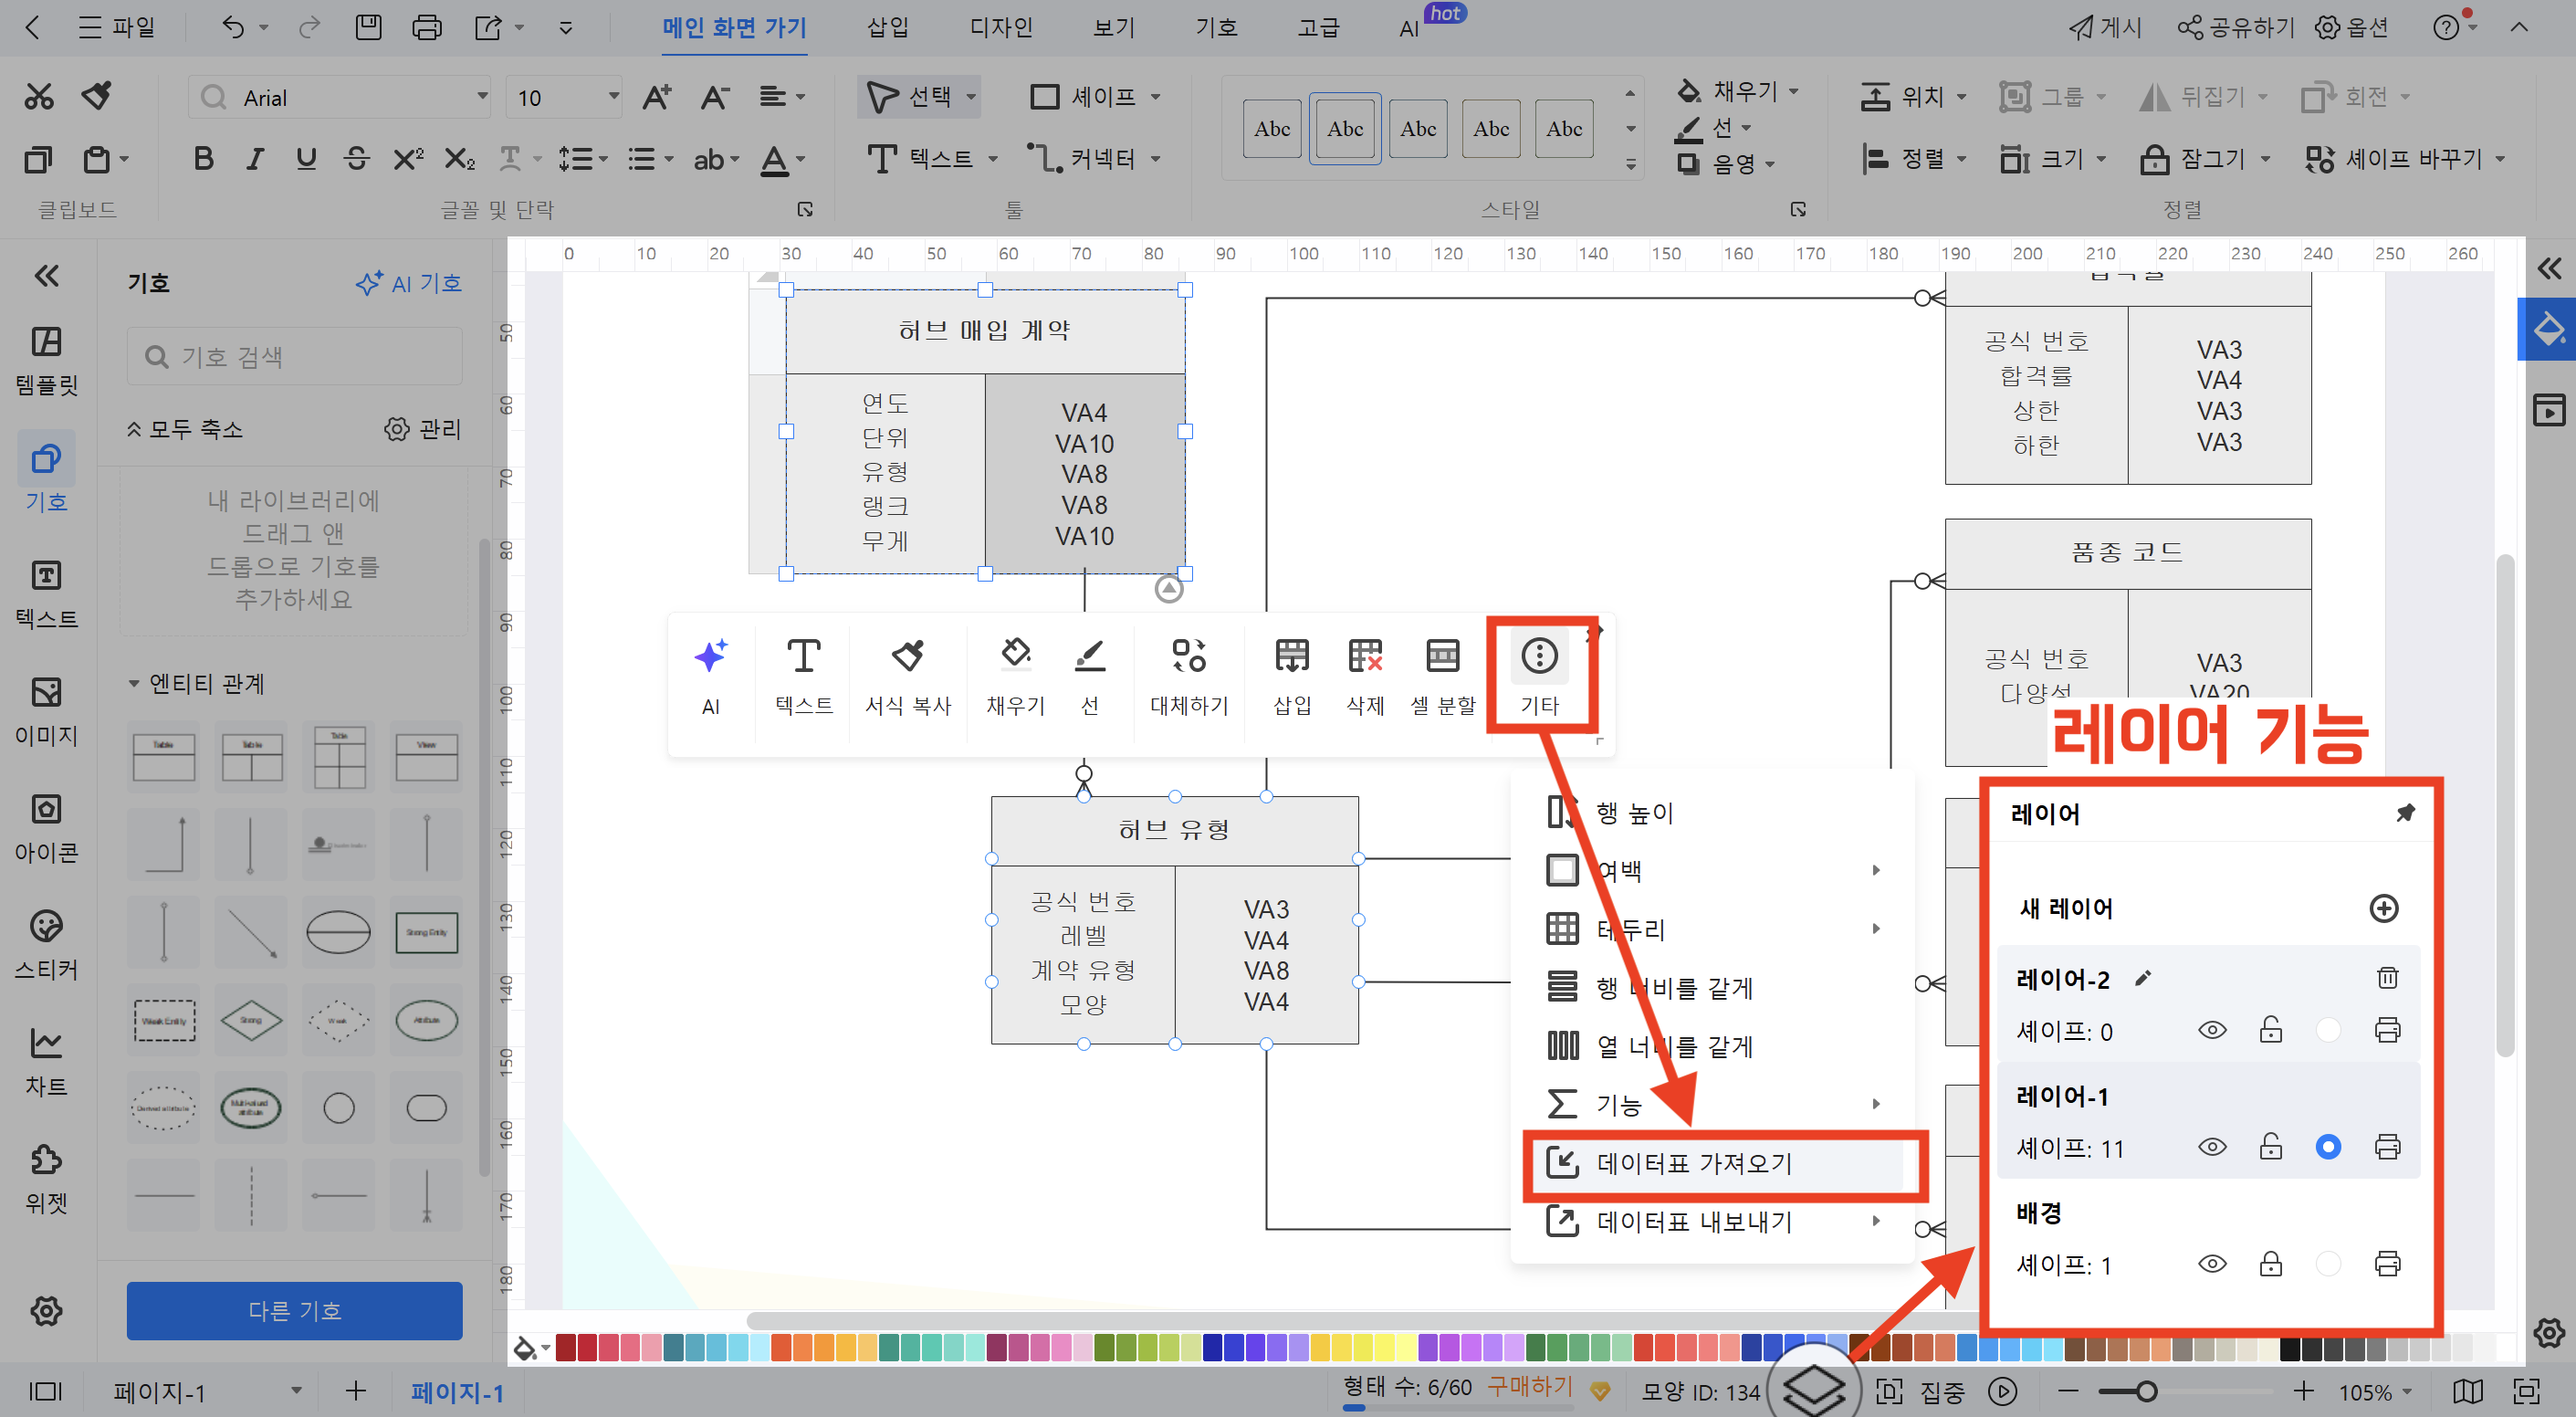Viewport: 2576px width, 1417px height.
Task: Expand the 데이터표 내보내기 submenu arrow
Action: pyautogui.click(x=1876, y=1221)
